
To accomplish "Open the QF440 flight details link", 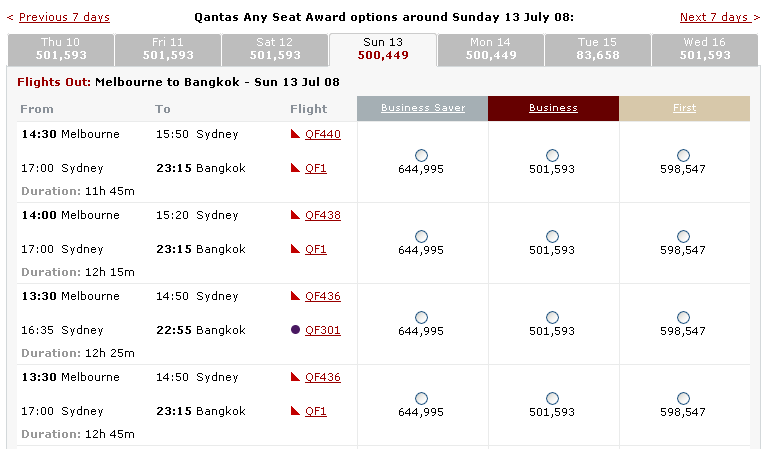I will (323, 134).
